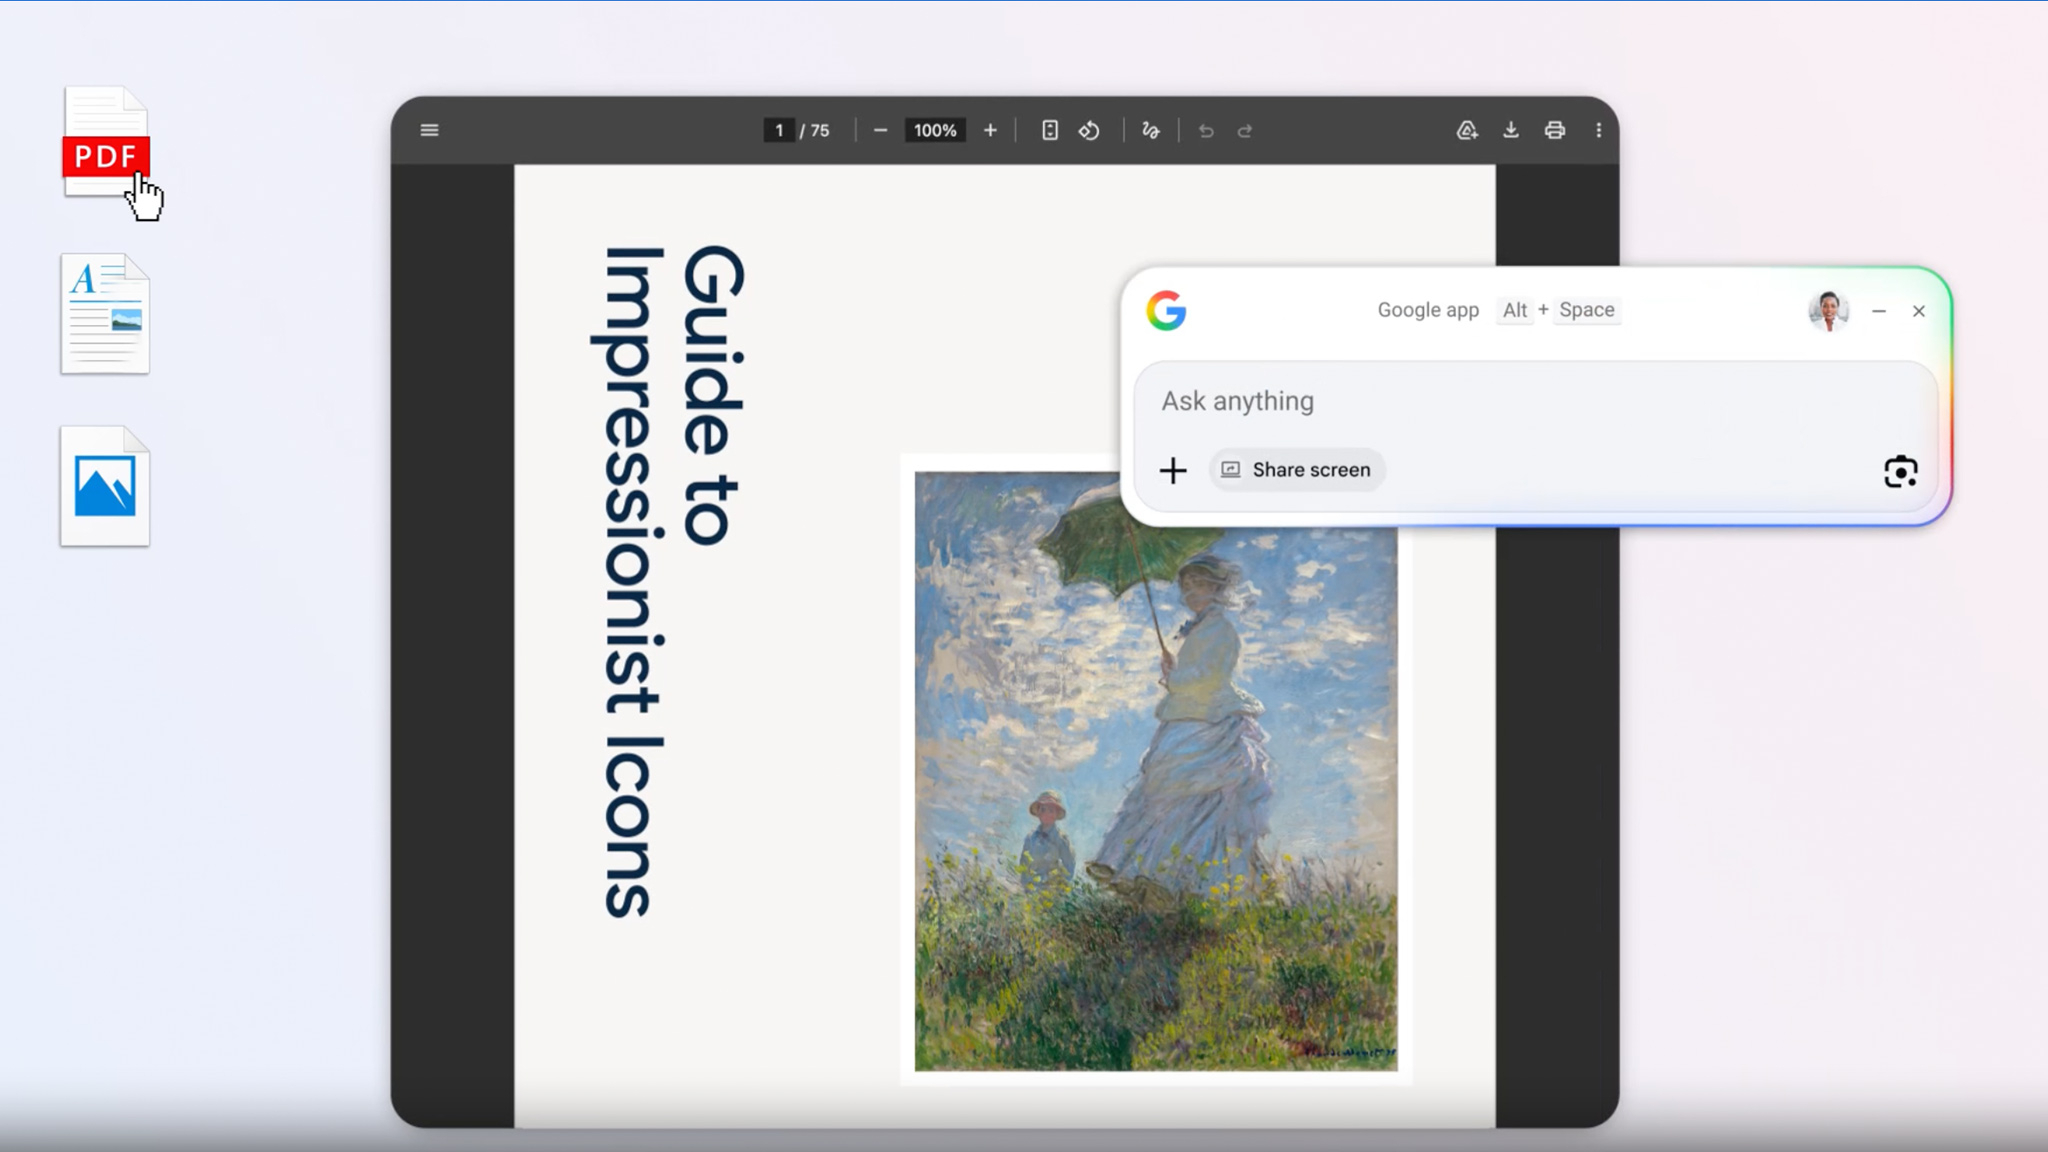This screenshot has width=2048, height=1152.
Task: Click the Google app title text
Action: click(1428, 310)
